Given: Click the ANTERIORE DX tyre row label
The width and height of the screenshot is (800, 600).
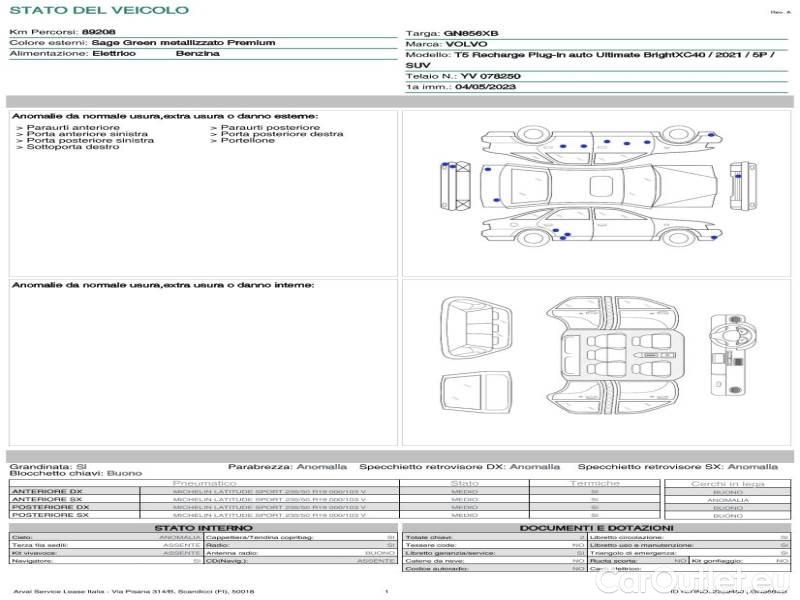Looking at the screenshot, I should point(47,491).
